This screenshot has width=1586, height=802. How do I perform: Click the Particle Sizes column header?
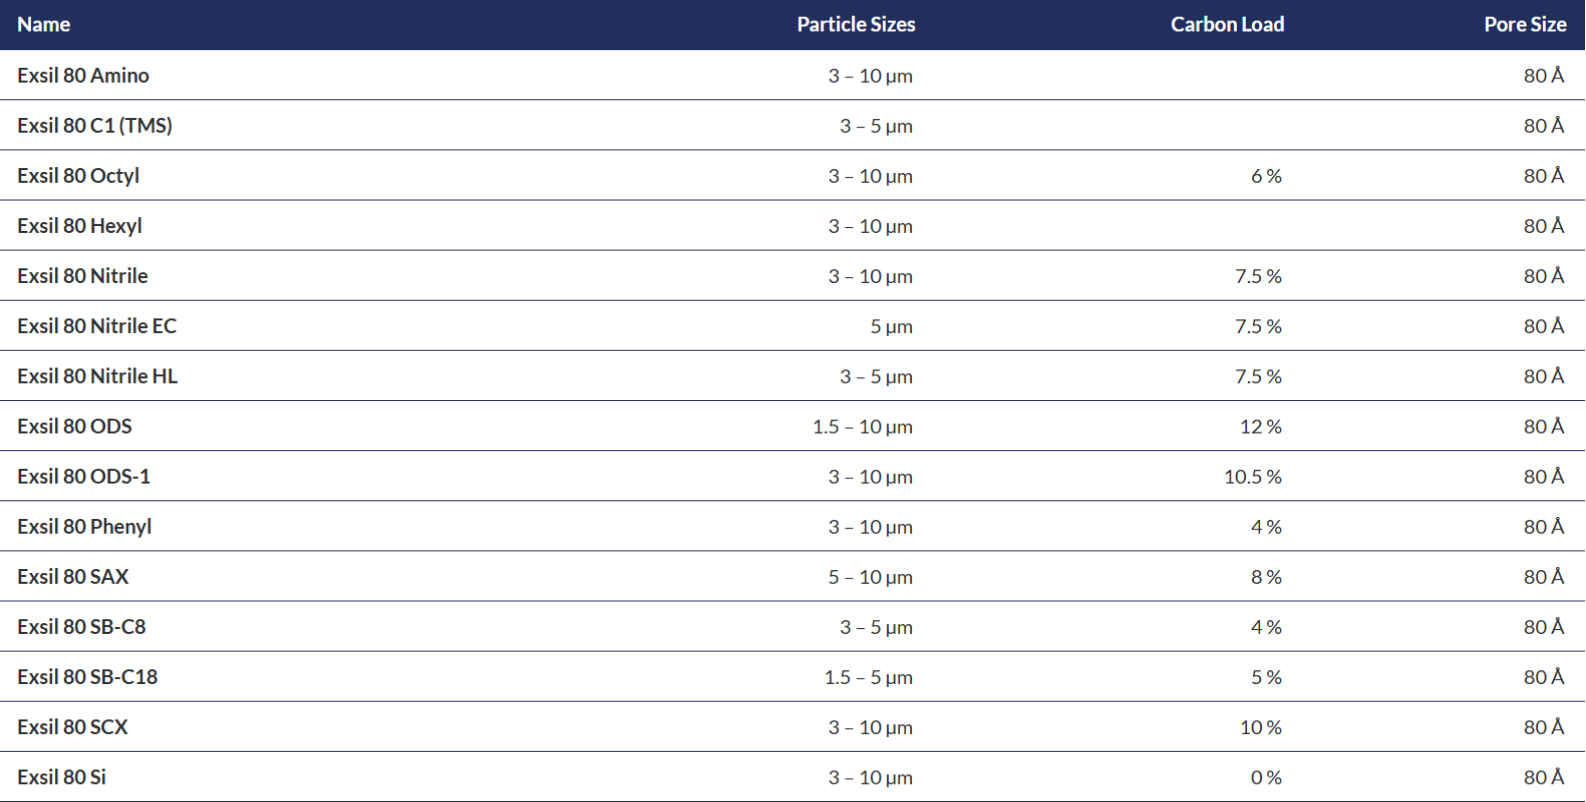[x=856, y=24]
